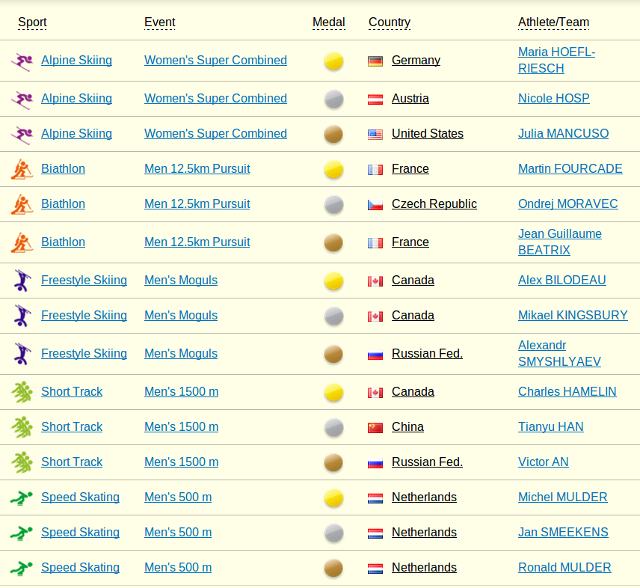Image resolution: width=640 pixels, height=588 pixels.
Task: Click the bronze medal icon for Julia MANCUSO
Action: click(334, 134)
